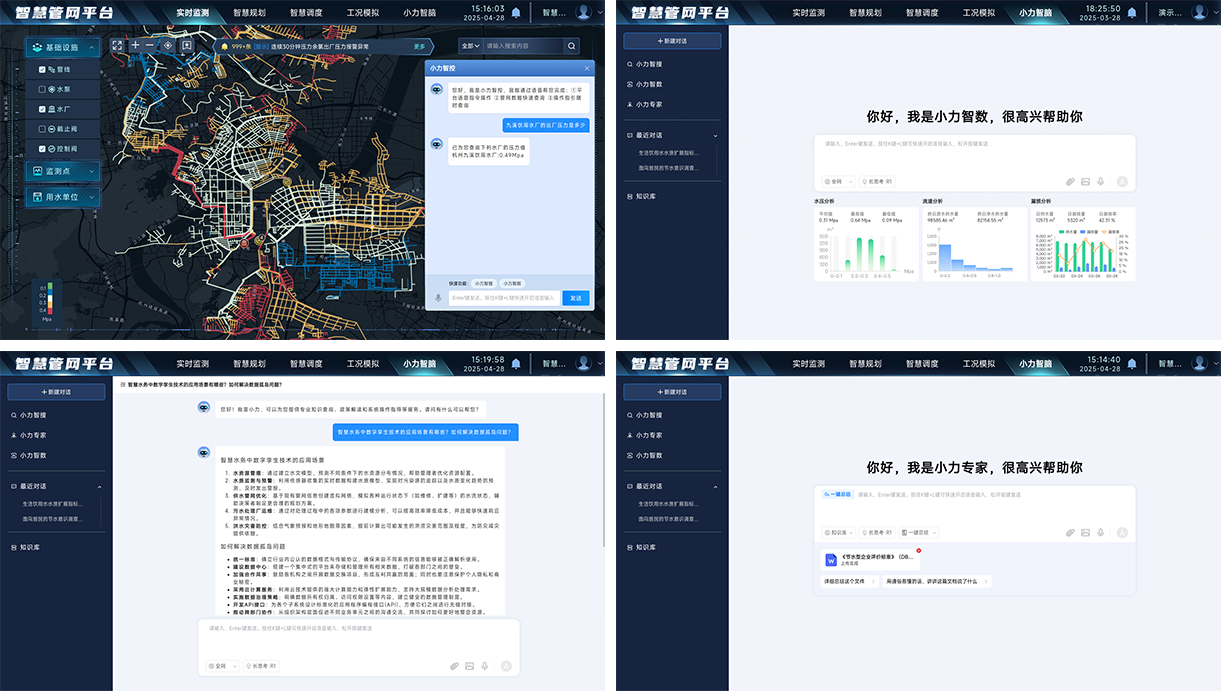1221x691 pixels.
Task: Expand the 监测点 layer group
Action: [65, 172]
